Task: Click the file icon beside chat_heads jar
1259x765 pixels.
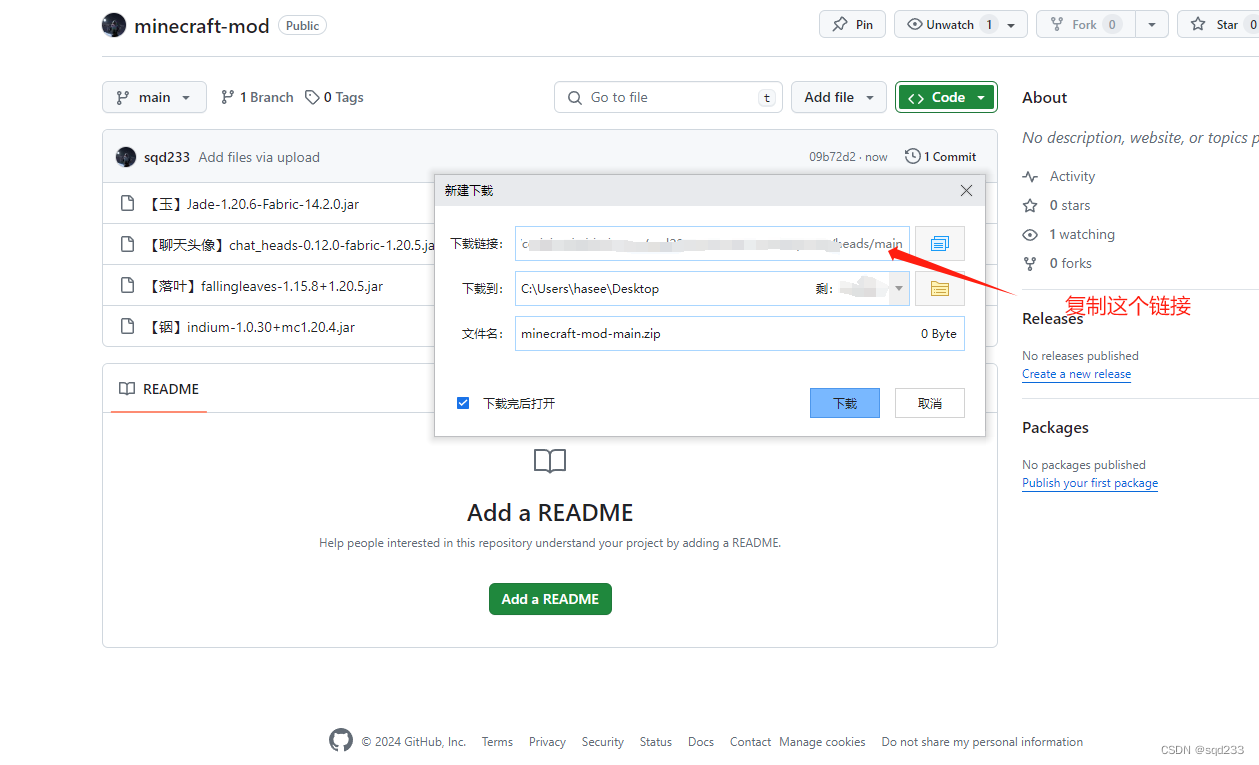Action: tap(127, 245)
